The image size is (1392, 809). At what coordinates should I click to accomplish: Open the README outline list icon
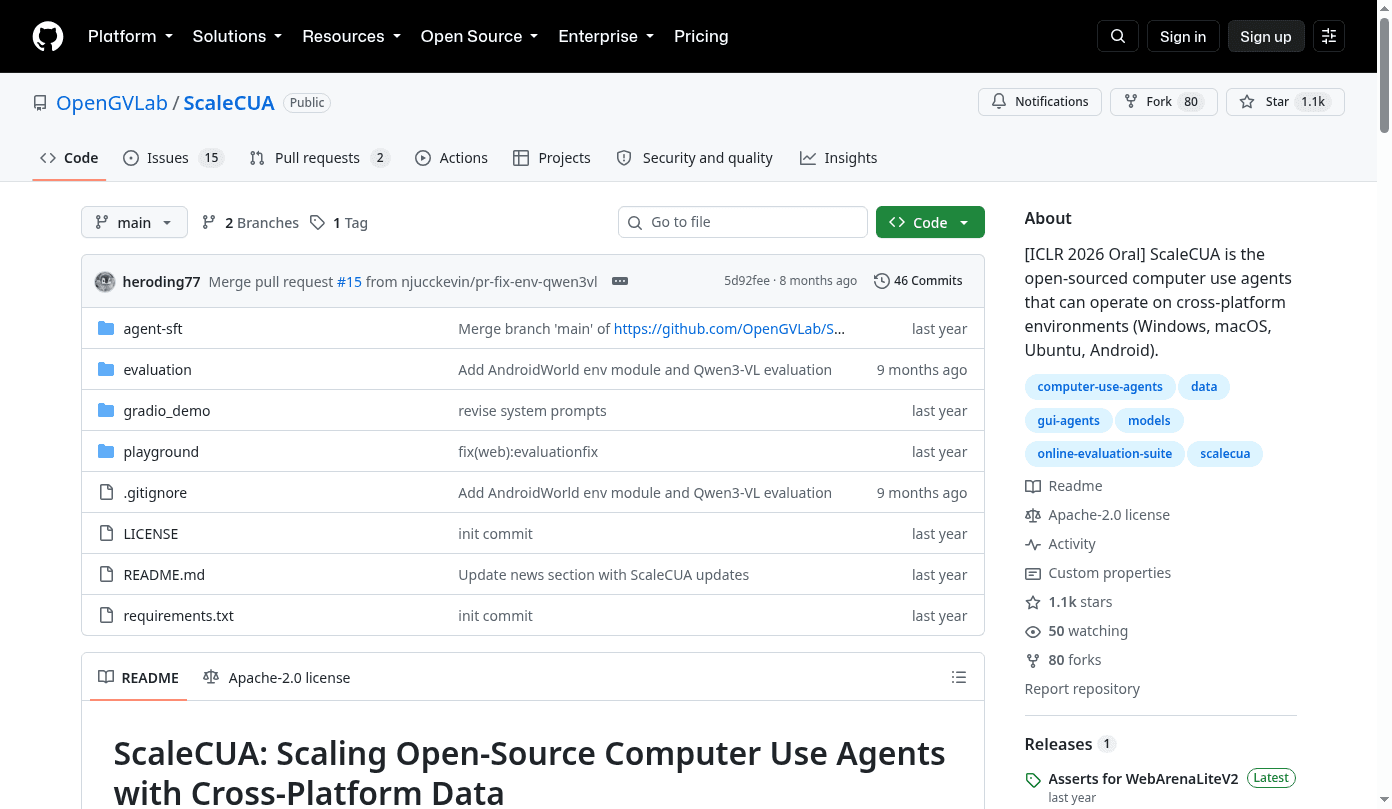(959, 677)
